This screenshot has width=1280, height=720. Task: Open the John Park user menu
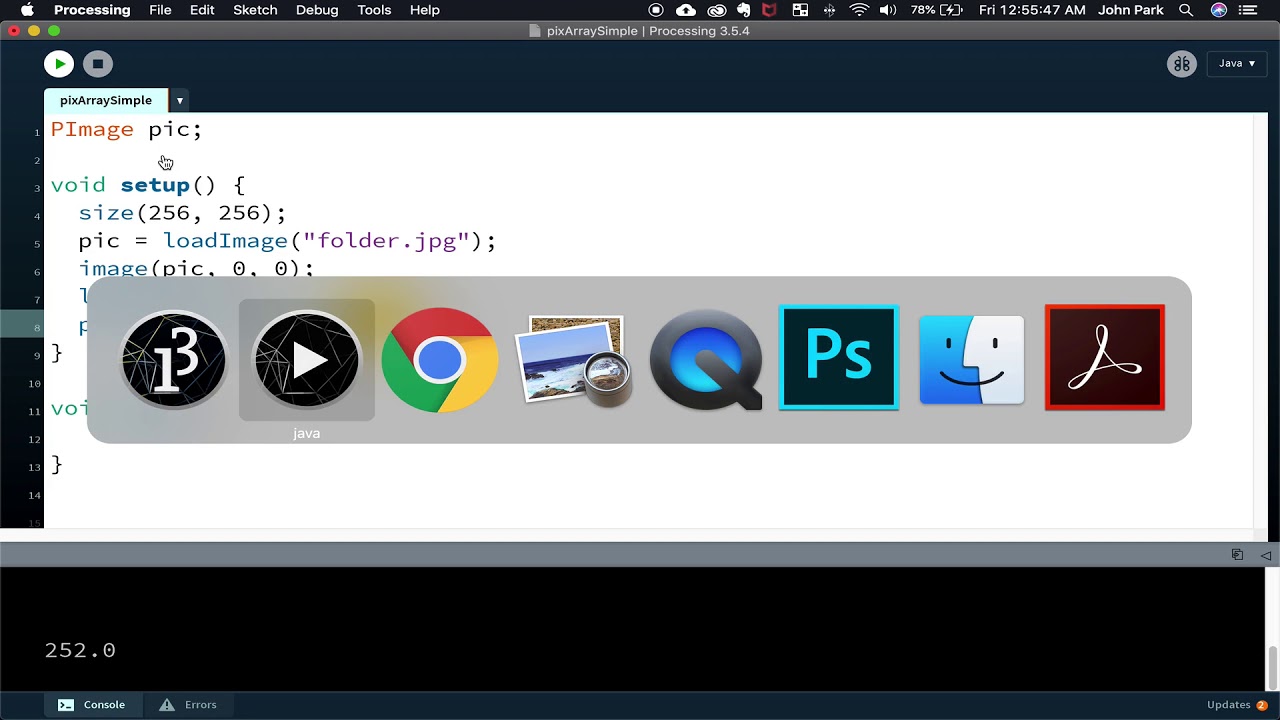1131,10
